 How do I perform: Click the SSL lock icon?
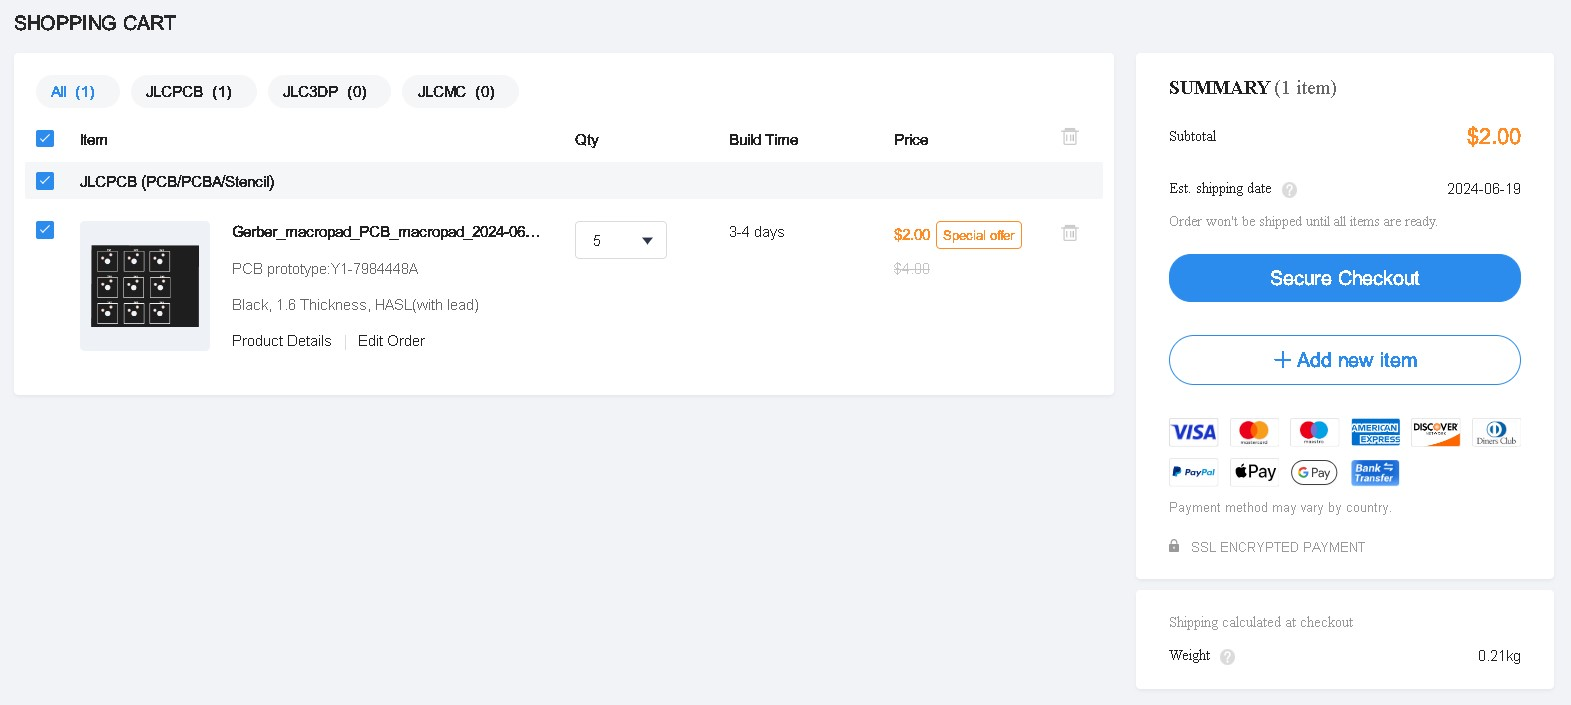pos(1174,546)
